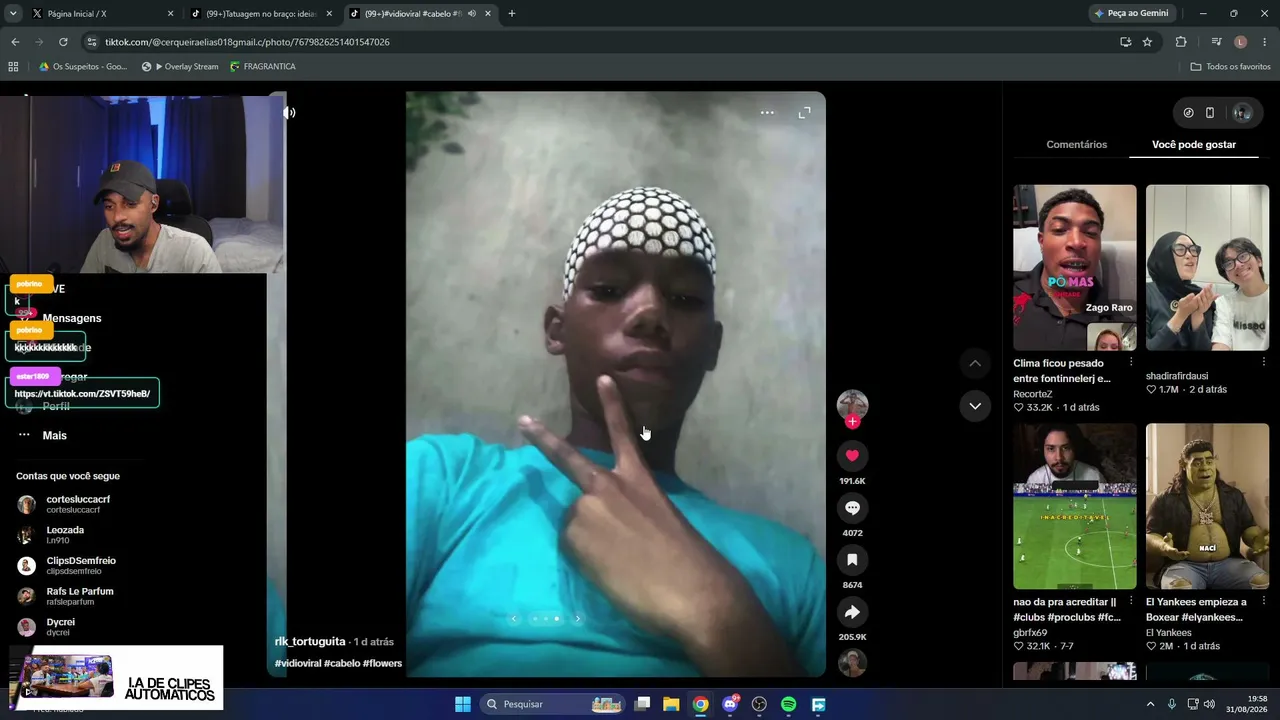Open the Chrome three-dot menu
1280x720 pixels.
[x=1265, y=42]
